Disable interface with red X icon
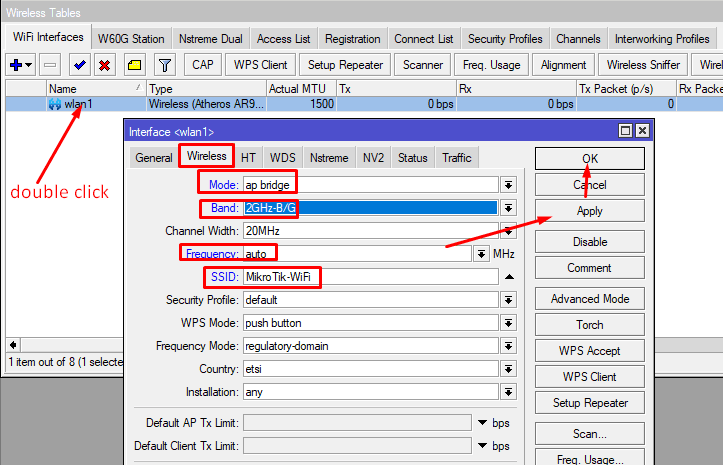 click(105, 65)
